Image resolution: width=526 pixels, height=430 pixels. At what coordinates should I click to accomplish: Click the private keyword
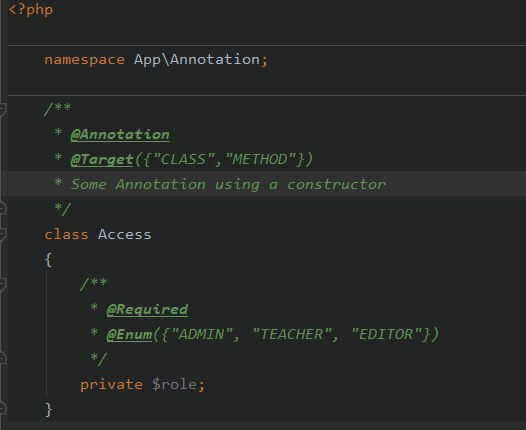[111, 384]
